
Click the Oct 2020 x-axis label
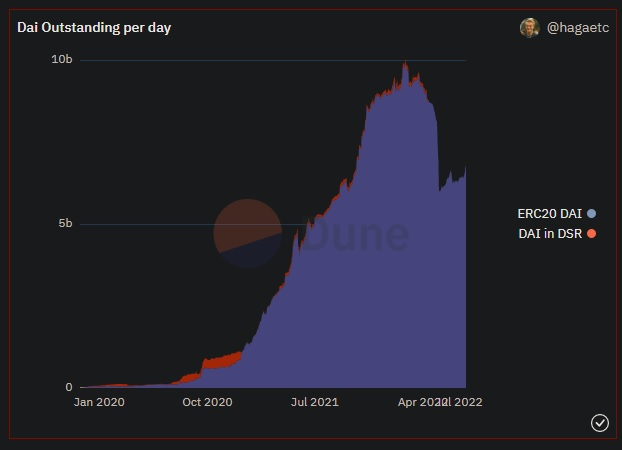pos(207,402)
